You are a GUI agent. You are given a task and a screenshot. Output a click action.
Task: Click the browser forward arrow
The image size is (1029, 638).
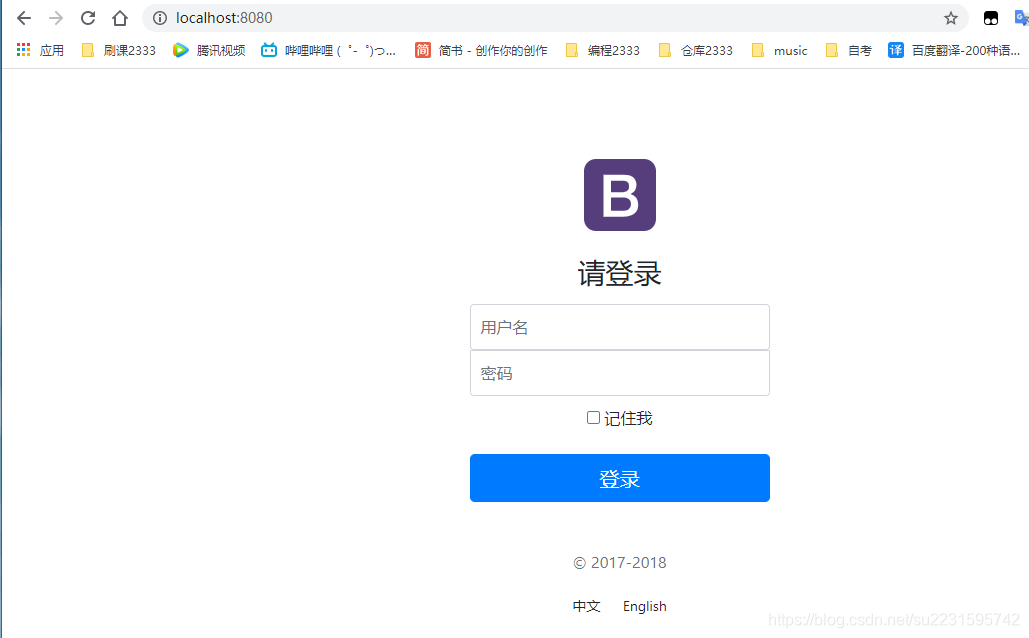tap(56, 18)
